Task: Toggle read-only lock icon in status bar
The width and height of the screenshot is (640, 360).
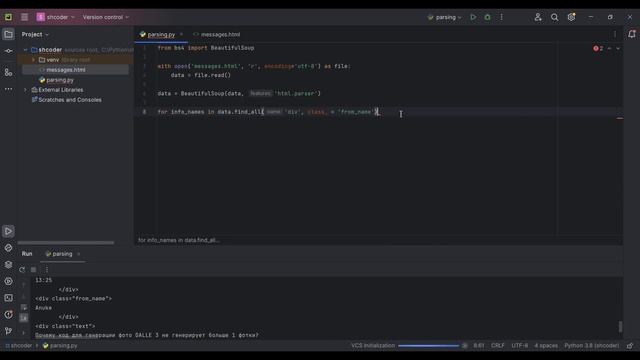Action: [630, 346]
